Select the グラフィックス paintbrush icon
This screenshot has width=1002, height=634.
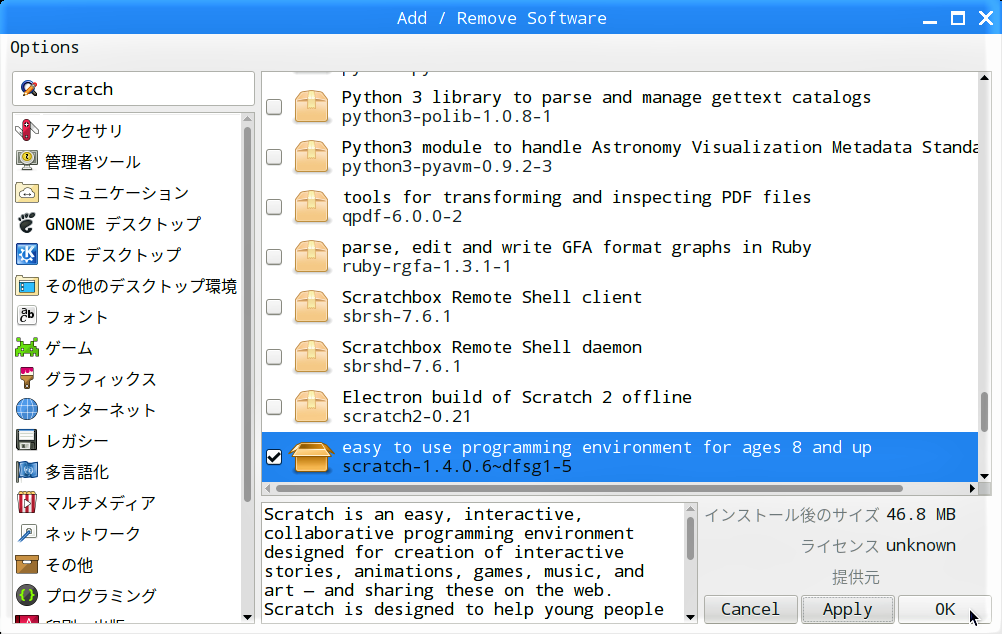click(x=27, y=378)
